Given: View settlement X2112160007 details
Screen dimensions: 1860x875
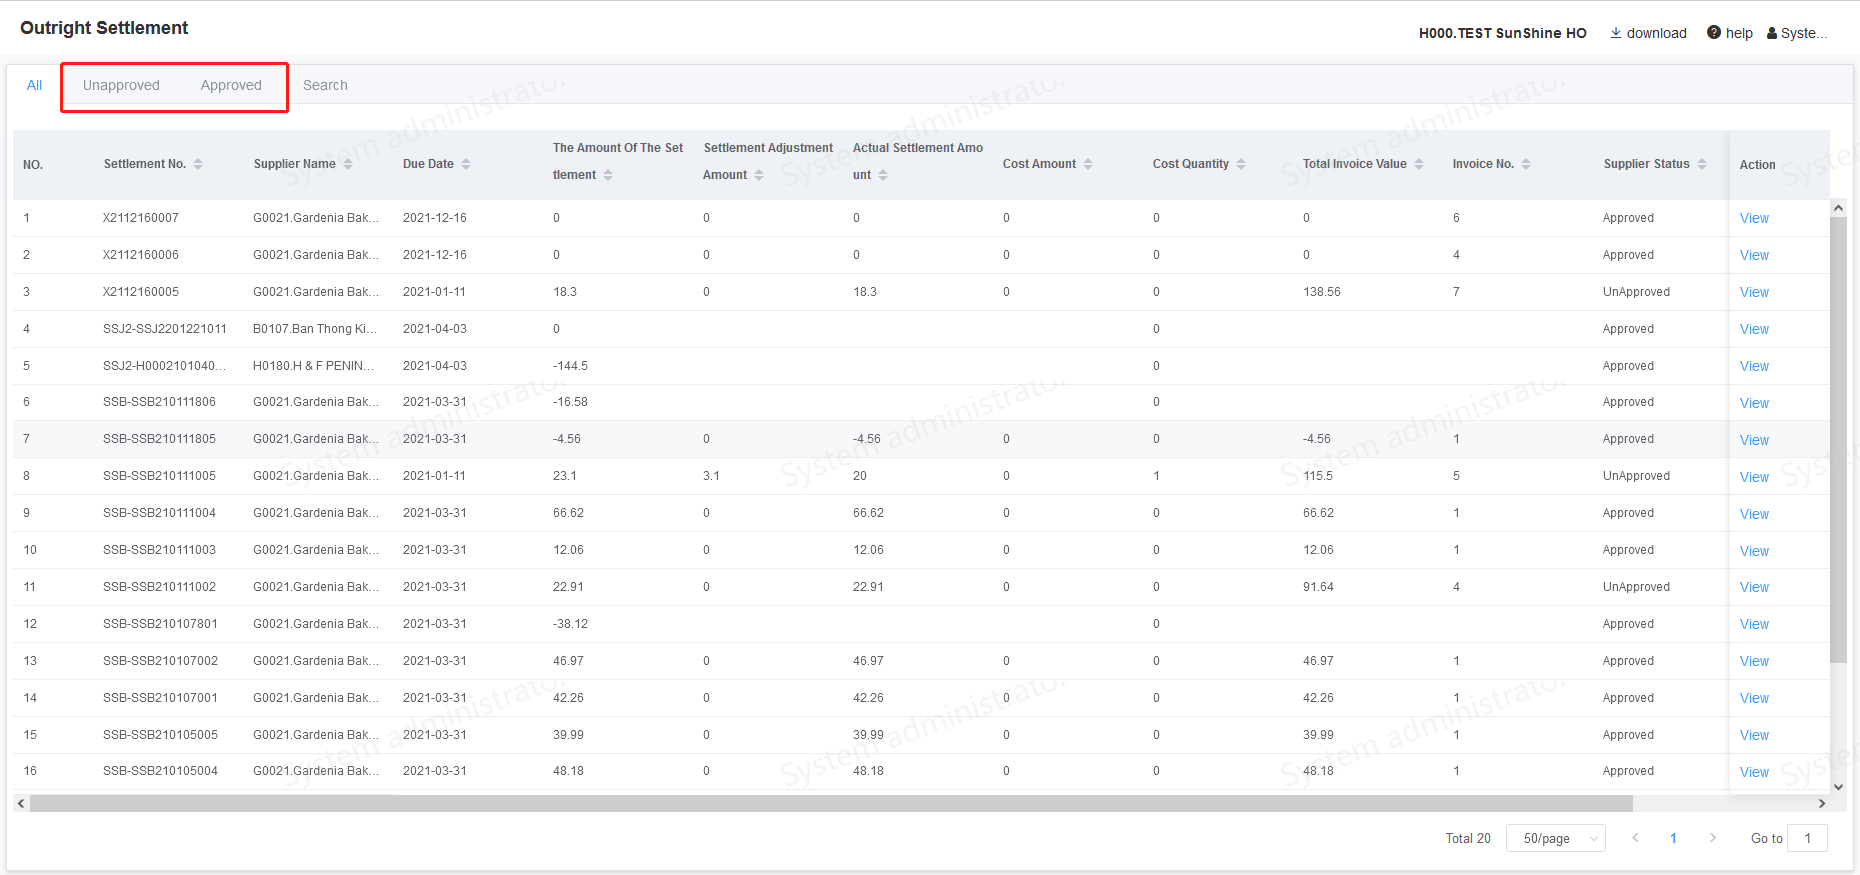Looking at the screenshot, I should coord(1754,218).
